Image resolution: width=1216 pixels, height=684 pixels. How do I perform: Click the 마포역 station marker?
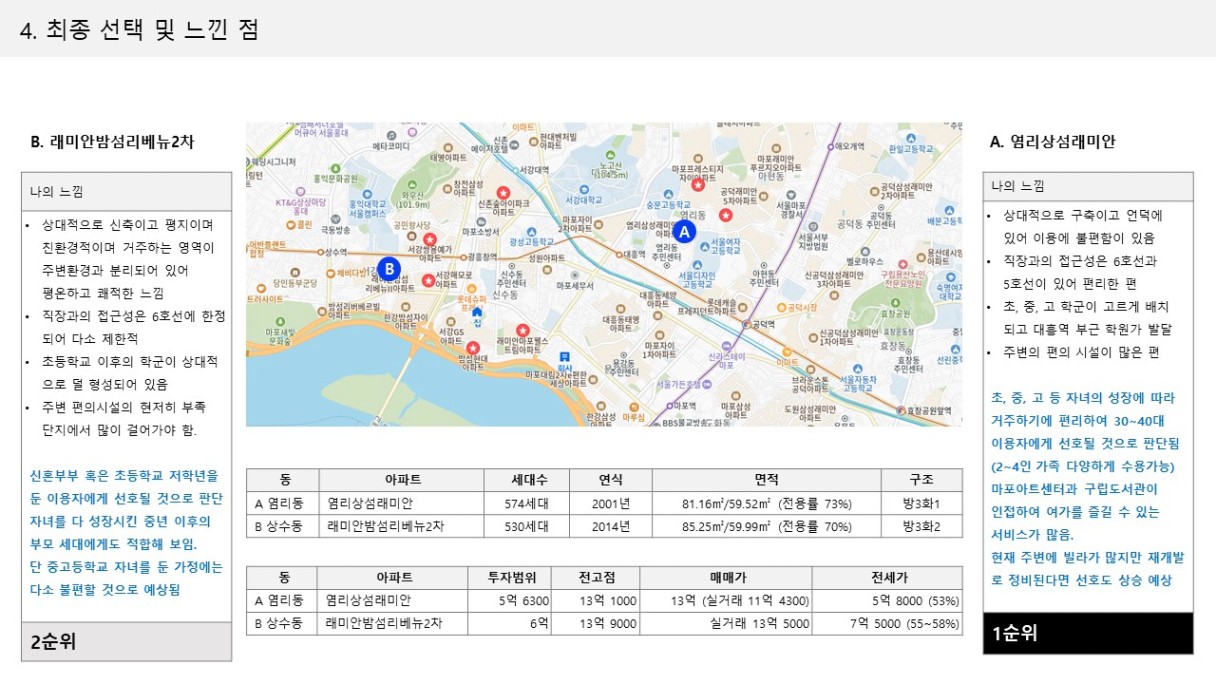tap(670, 405)
